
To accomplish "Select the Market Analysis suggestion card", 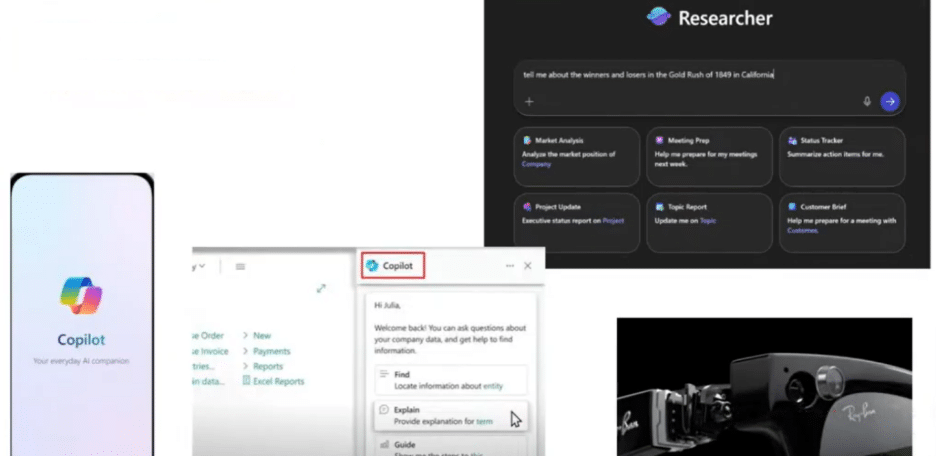I will pos(577,155).
